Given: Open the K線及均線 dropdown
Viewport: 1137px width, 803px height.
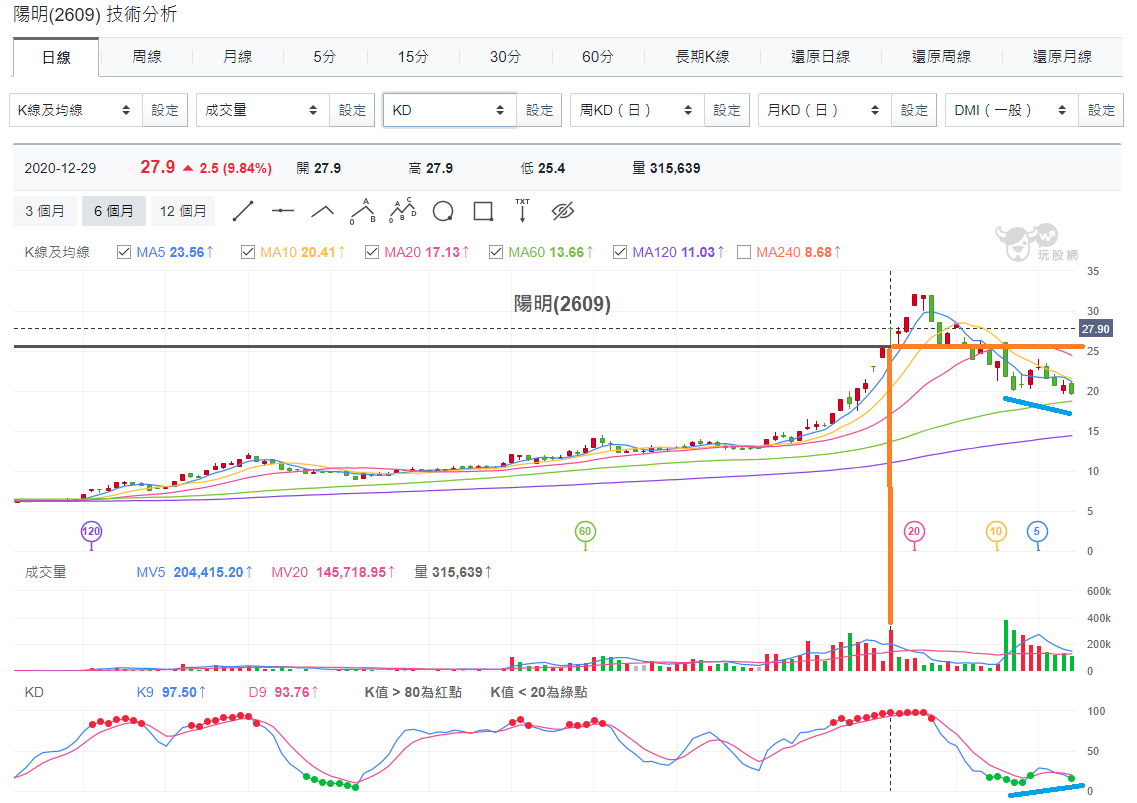Looking at the screenshot, I should click(76, 110).
